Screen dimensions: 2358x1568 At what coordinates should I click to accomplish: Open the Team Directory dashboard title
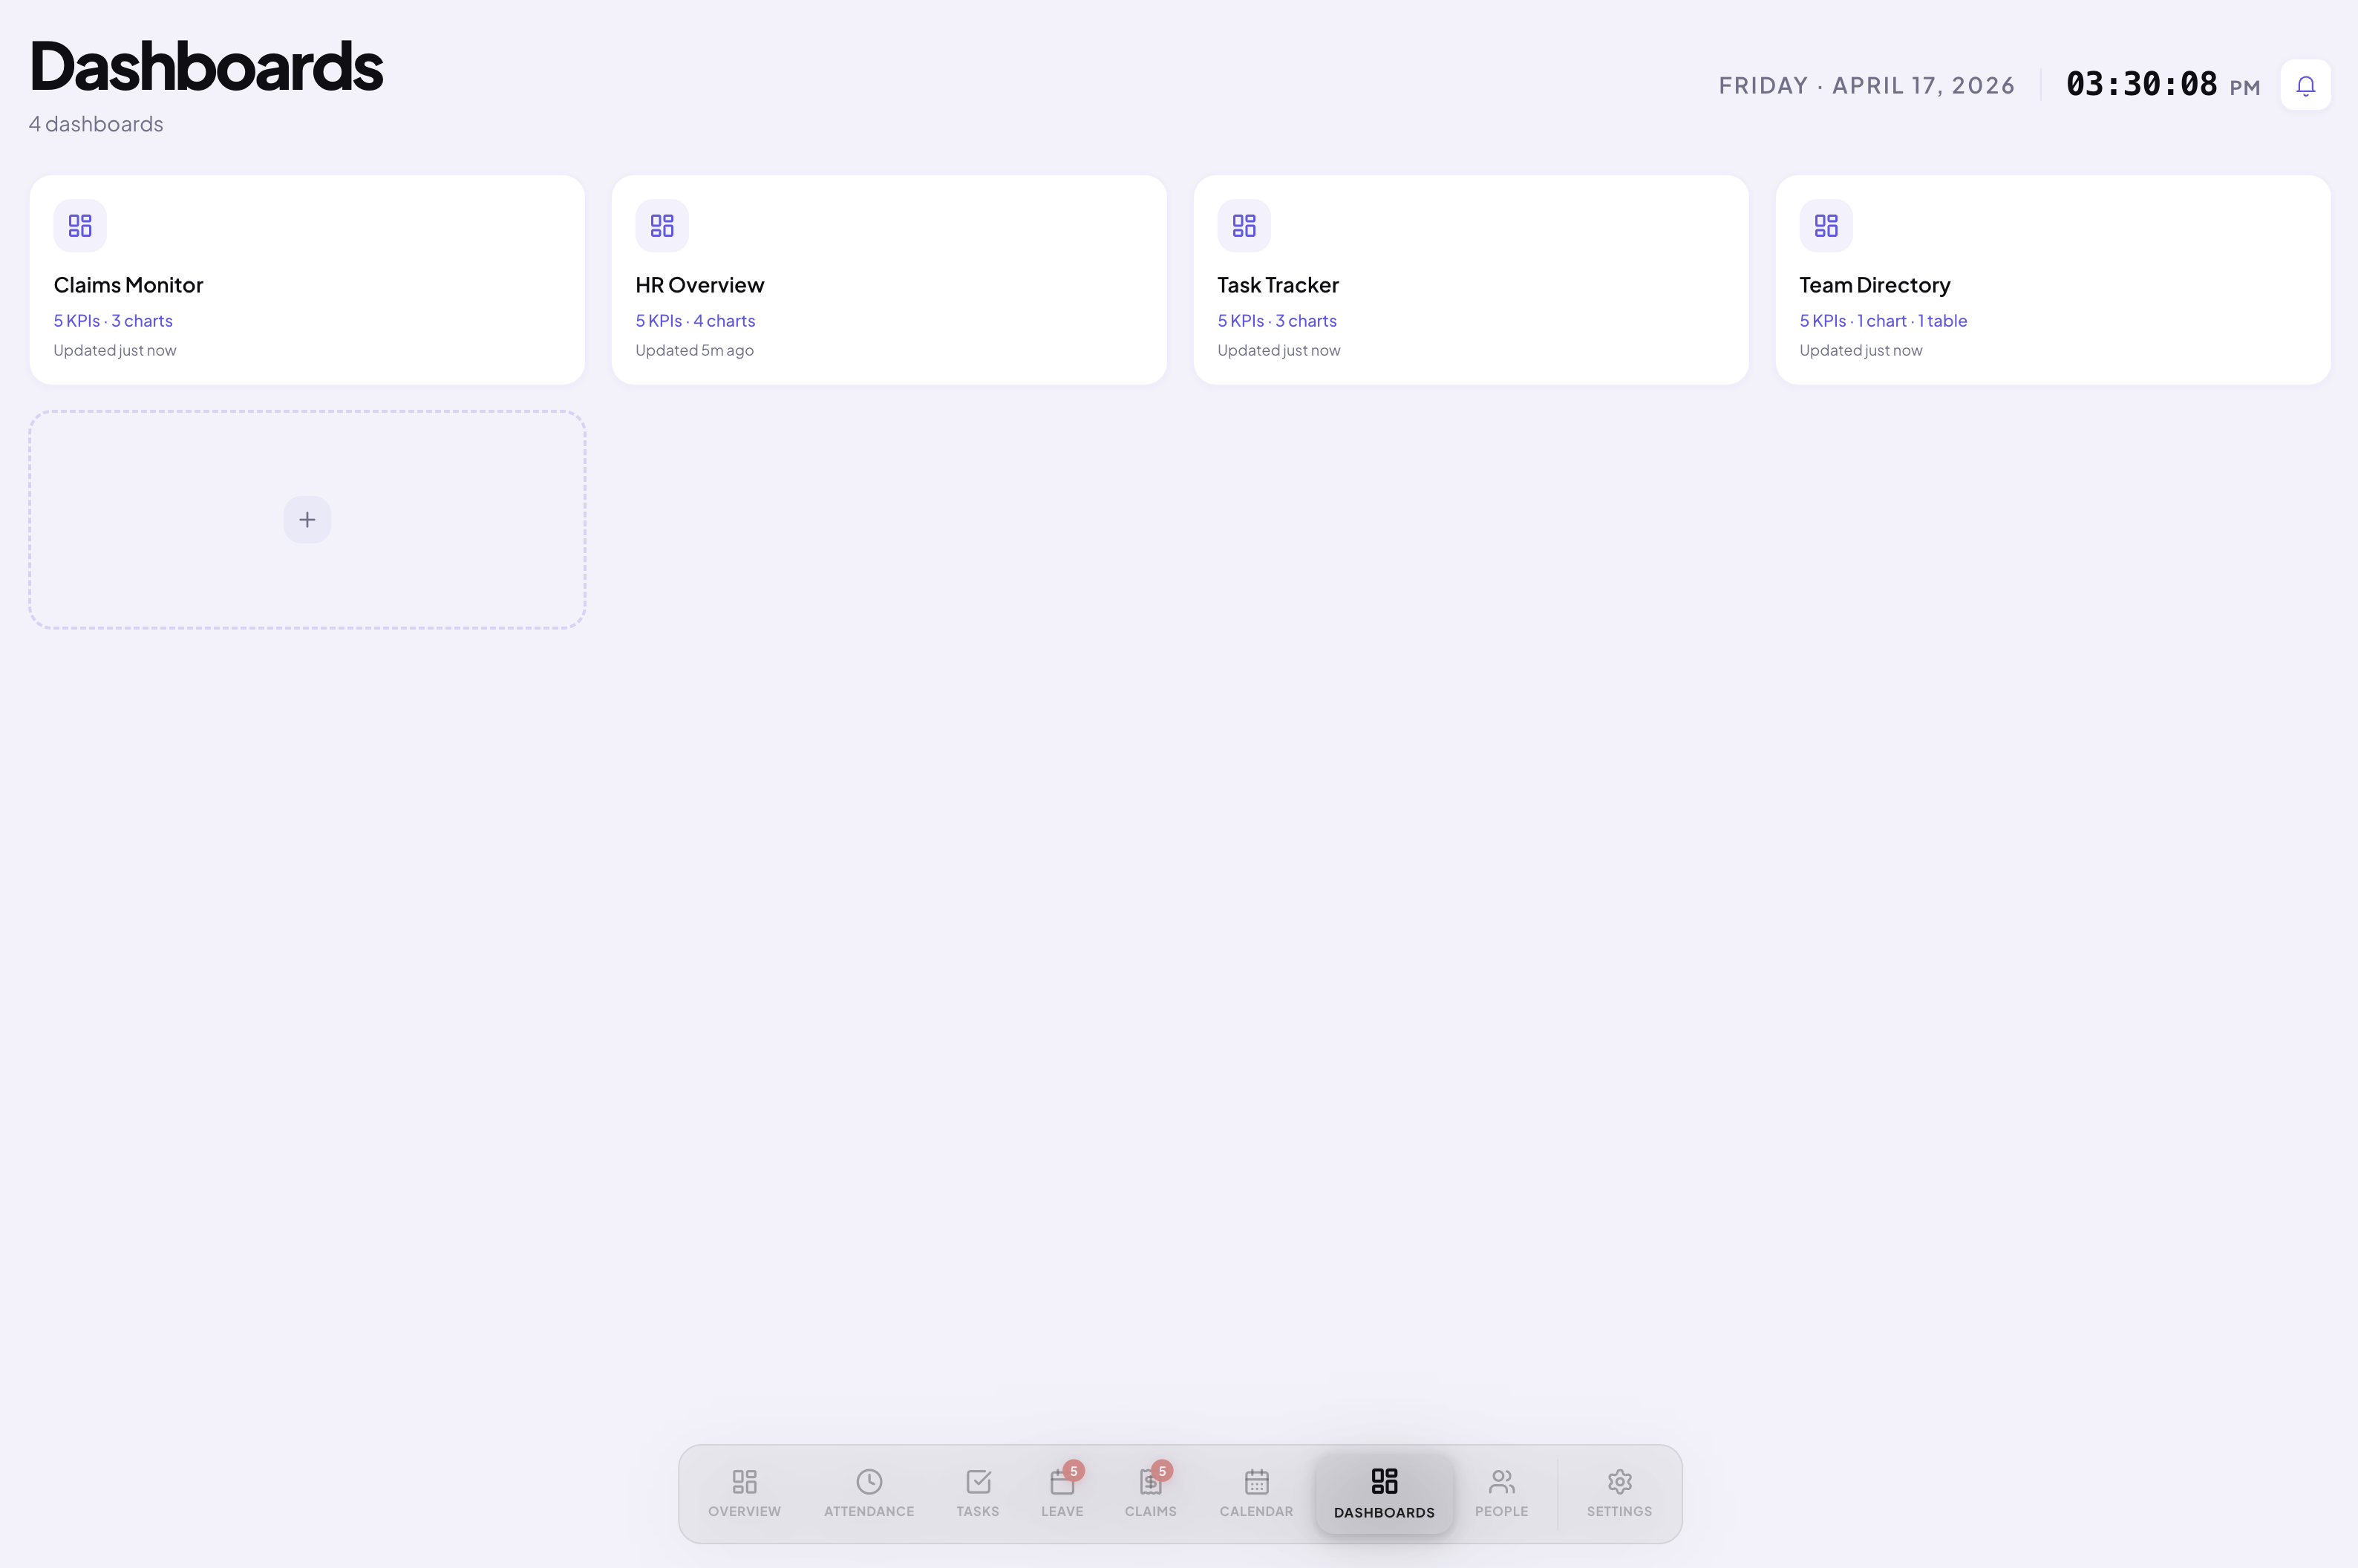[x=1875, y=285]
